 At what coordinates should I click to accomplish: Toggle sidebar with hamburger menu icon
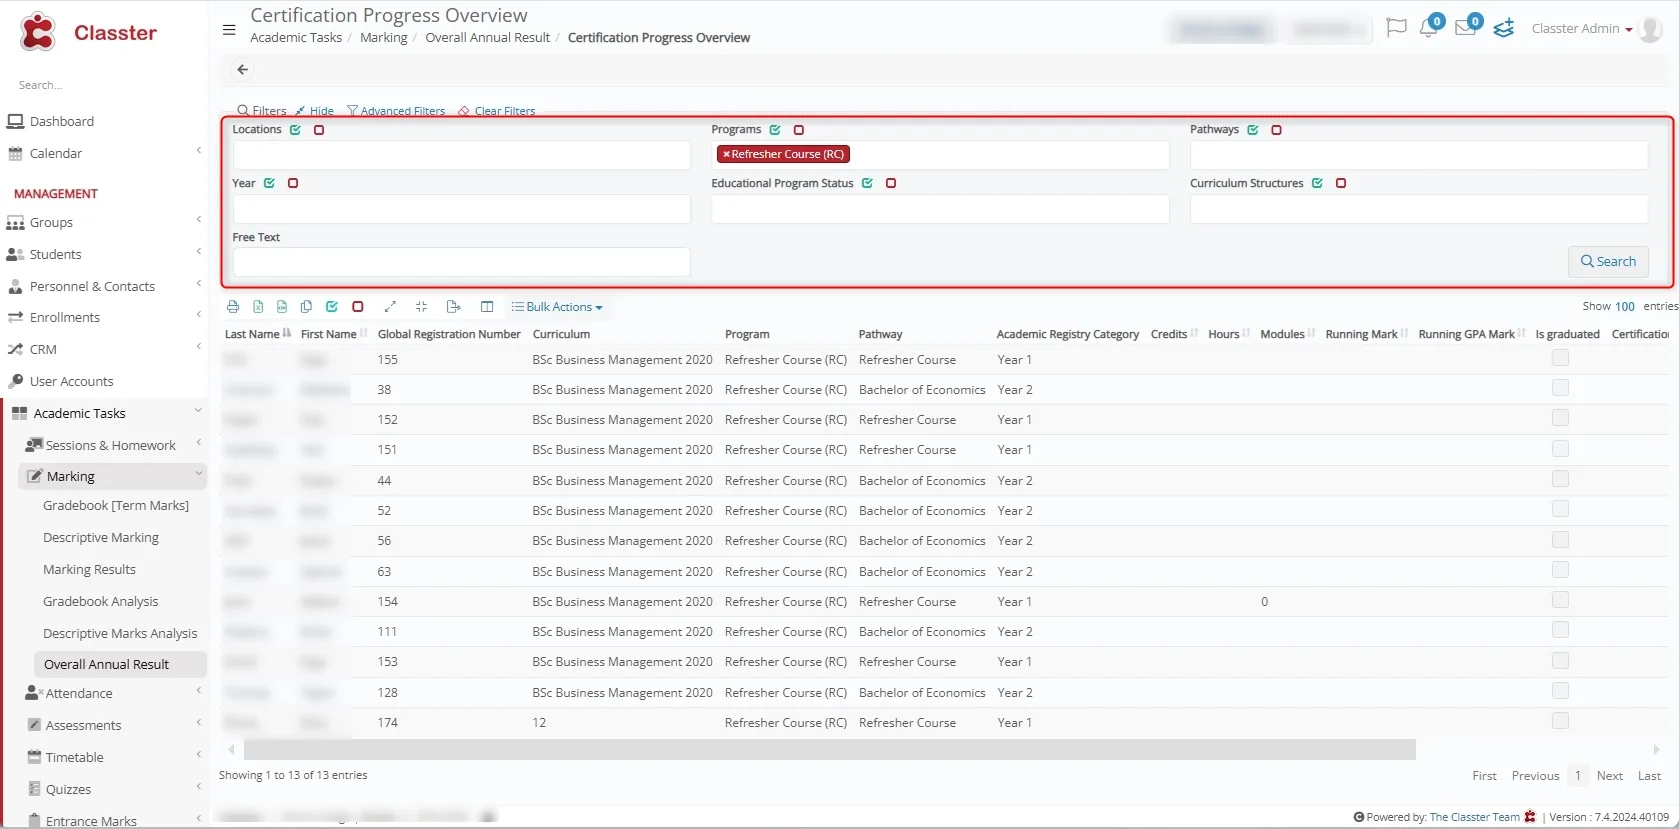[229, 30]
